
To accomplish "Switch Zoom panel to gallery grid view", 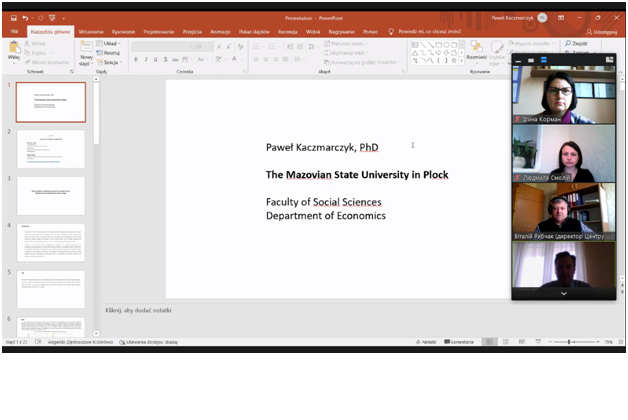I will [x=609, y=60].
